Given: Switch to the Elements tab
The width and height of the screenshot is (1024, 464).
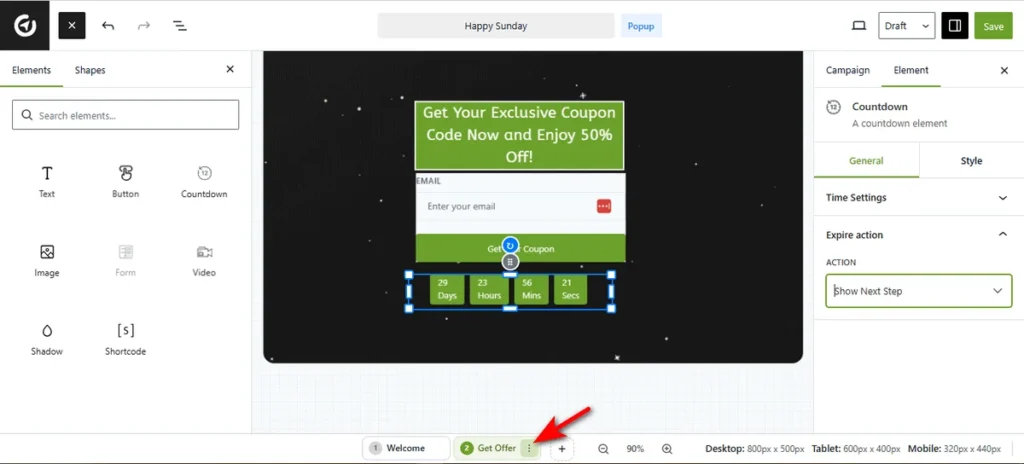Looking at the screenshot, I should pos(31,70).
